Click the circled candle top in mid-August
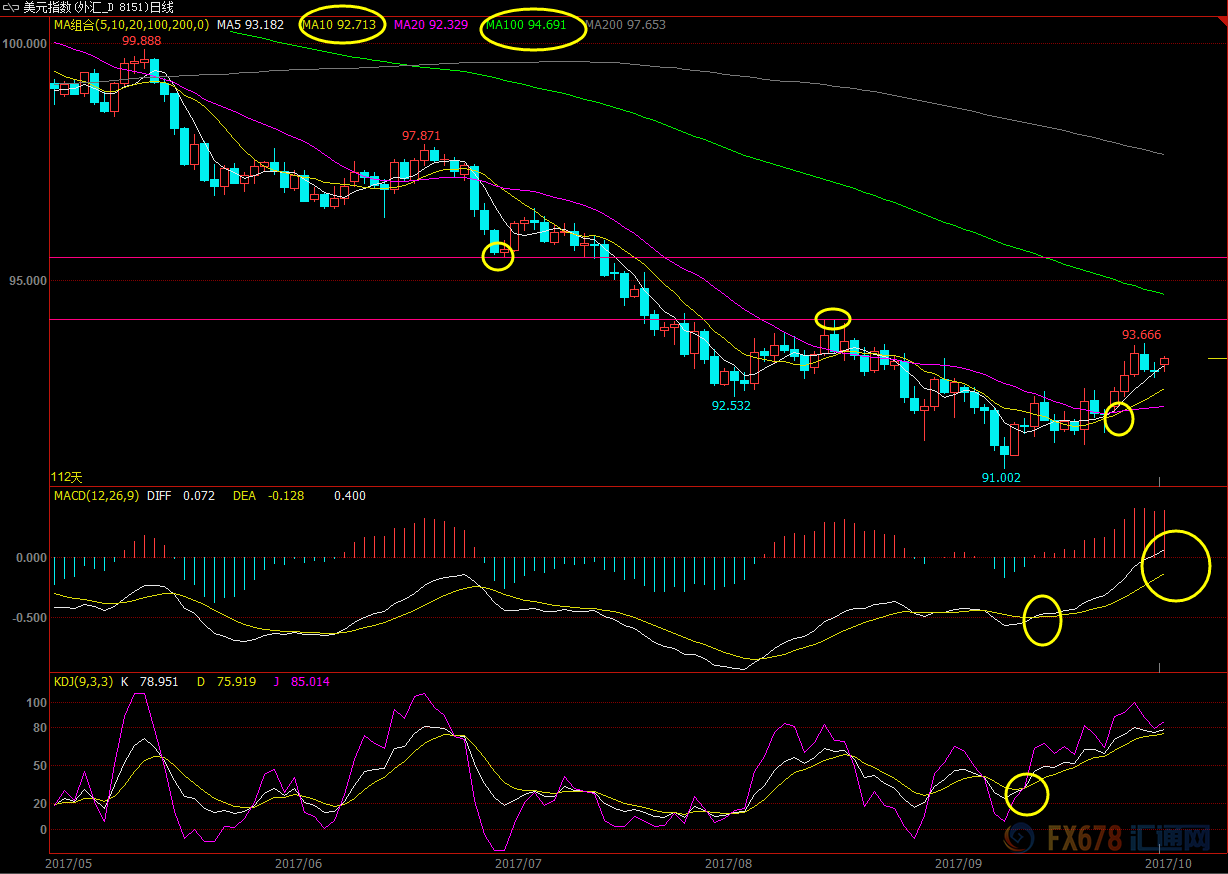 (832, 319)
